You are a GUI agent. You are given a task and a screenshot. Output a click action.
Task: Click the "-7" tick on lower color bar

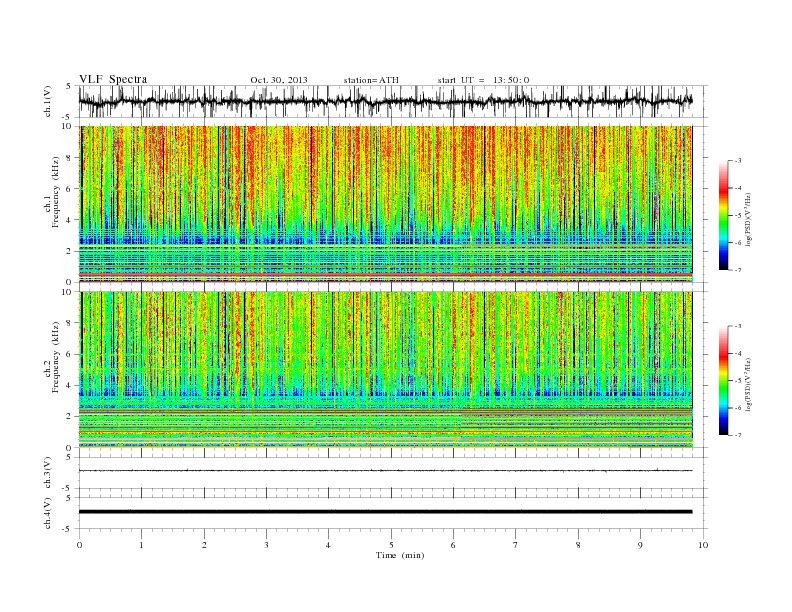tap(738, 435)
